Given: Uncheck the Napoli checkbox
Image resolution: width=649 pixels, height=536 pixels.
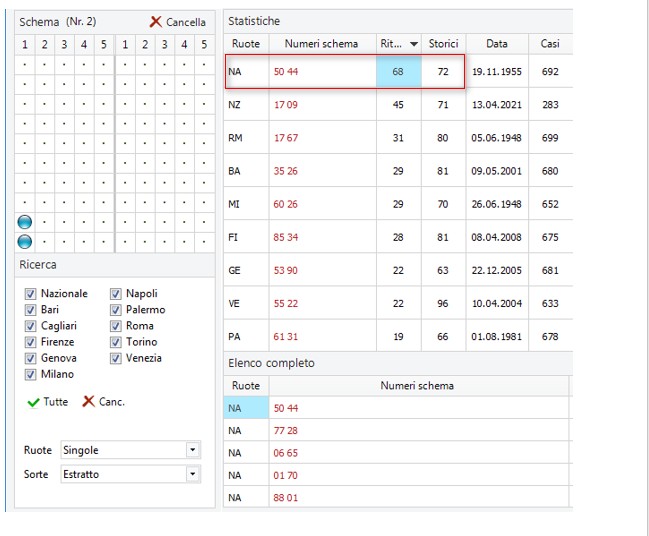Looking at the screenshot, I should coord(115,294).
